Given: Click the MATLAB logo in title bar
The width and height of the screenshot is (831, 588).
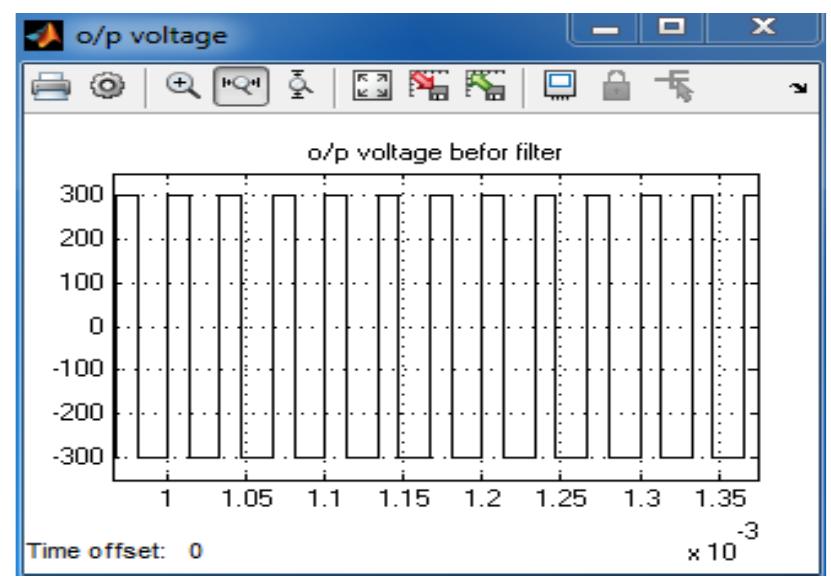Looking at the screenshot, I should click(x=43, y=36).
